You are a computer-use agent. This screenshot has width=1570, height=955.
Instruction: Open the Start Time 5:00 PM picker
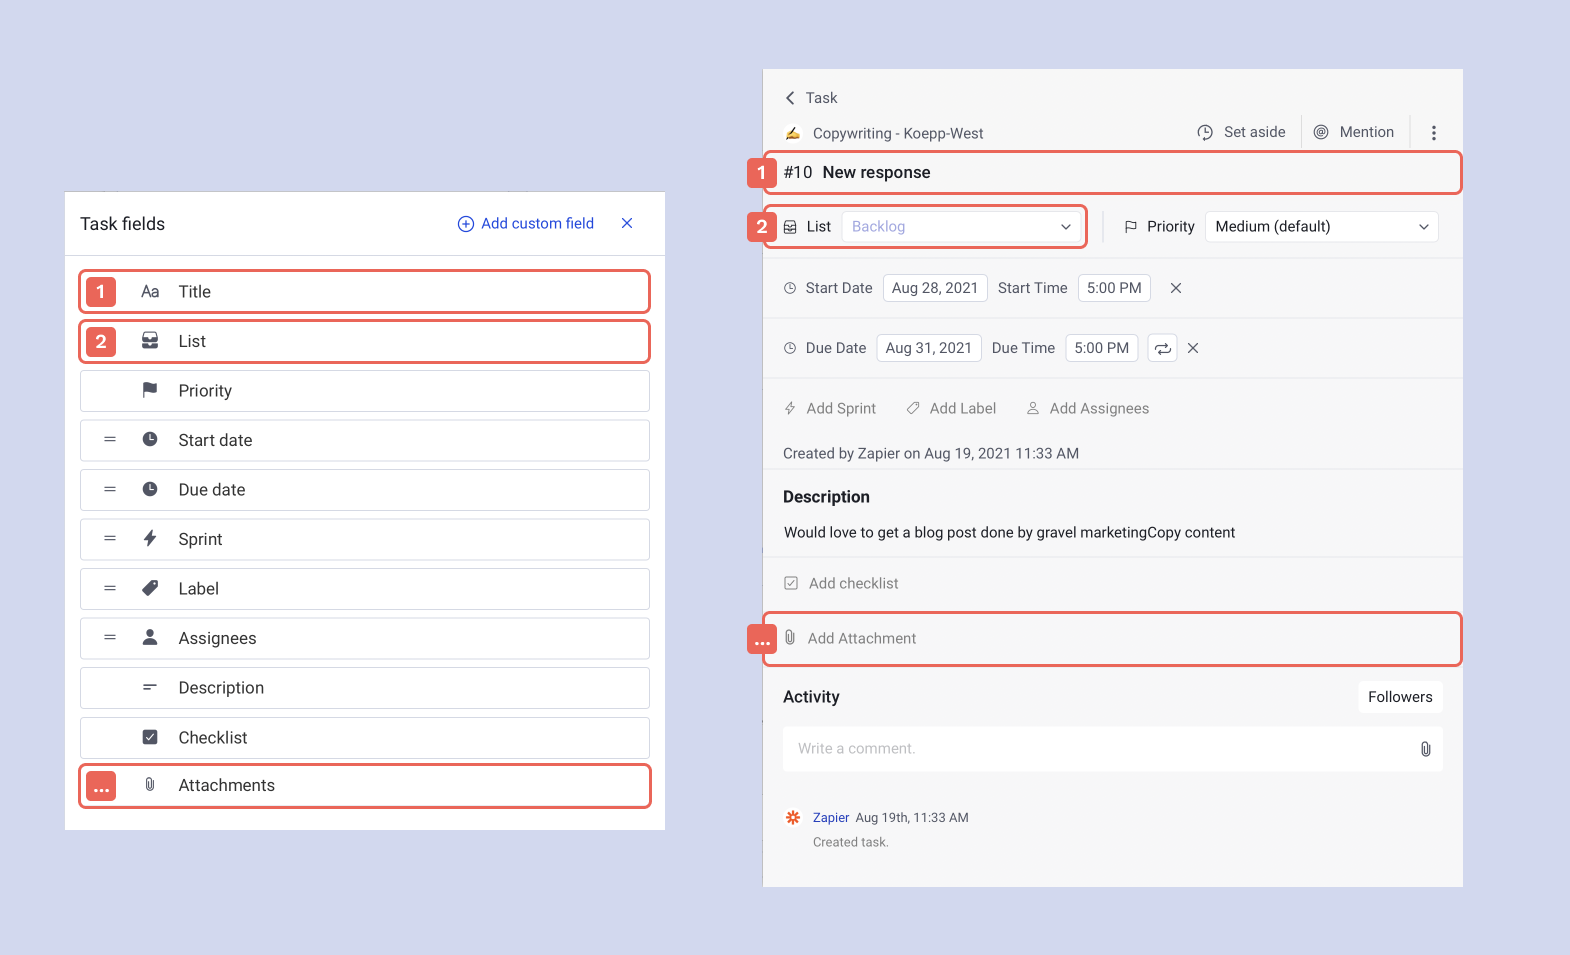point(1113,288)
